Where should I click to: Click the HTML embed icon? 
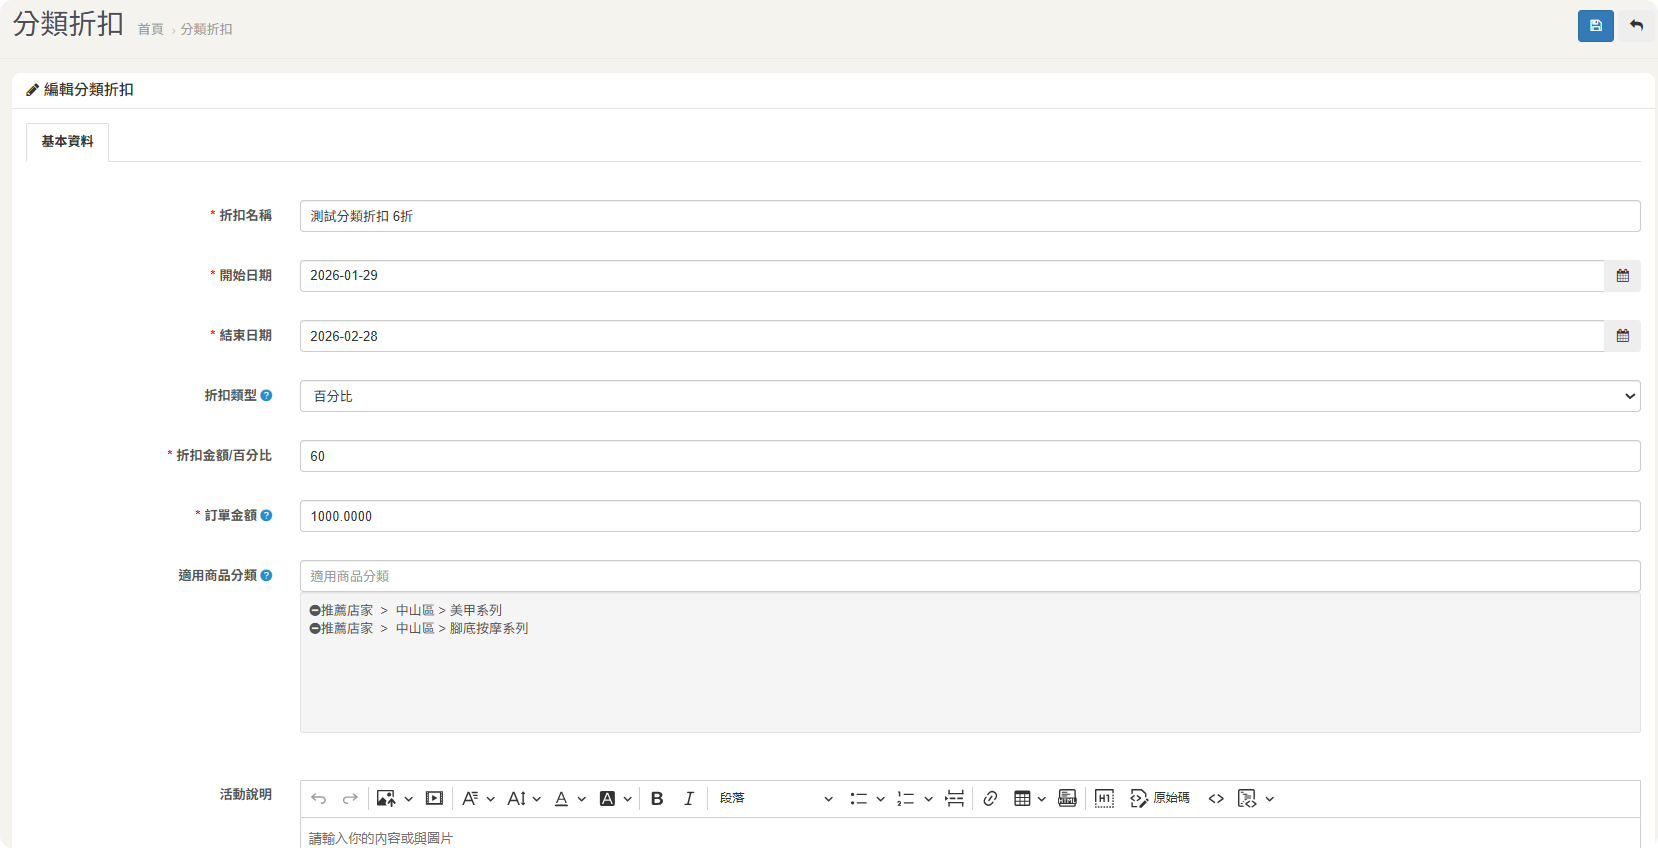[x=1068, y=798]
